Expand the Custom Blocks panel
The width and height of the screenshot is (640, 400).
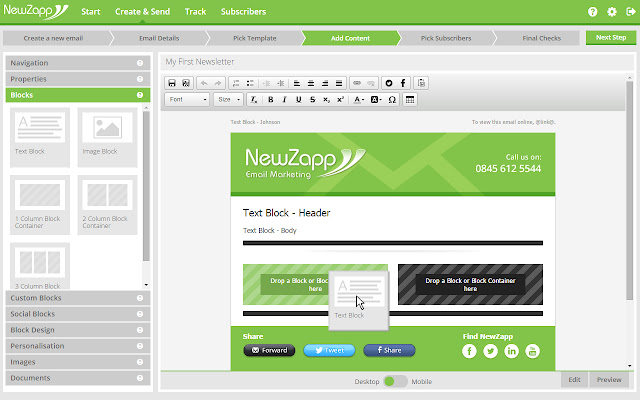[x=78, y=298]
